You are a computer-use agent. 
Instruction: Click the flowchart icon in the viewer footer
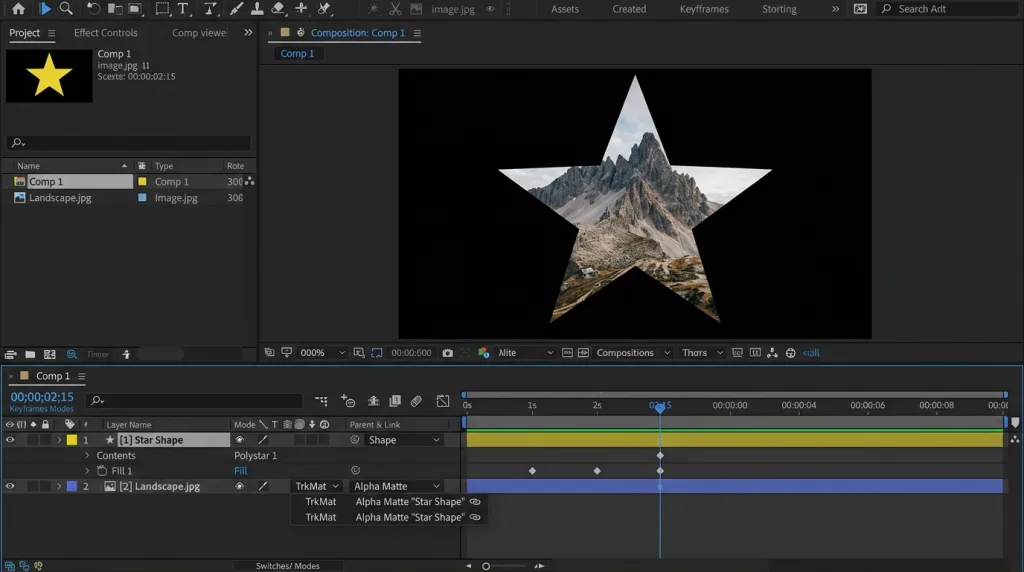pos(773,353)
